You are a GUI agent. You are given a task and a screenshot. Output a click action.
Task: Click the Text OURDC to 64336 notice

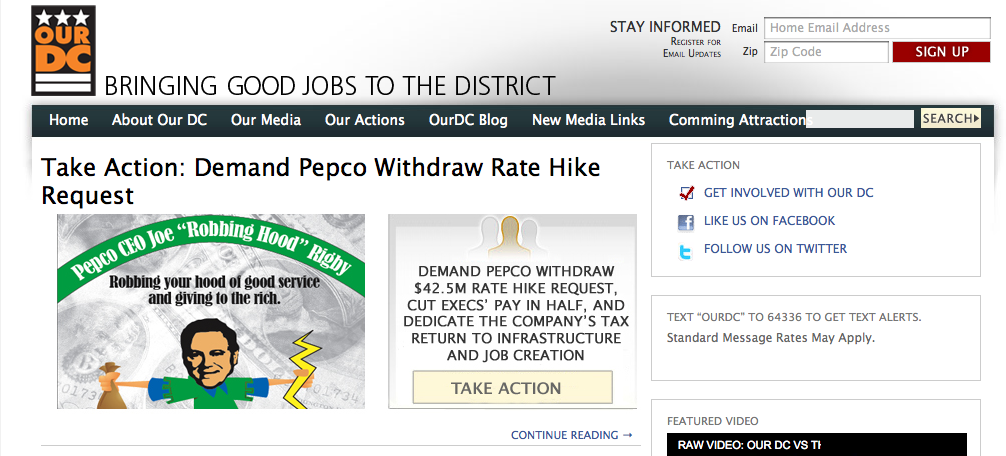pos(794,317)
